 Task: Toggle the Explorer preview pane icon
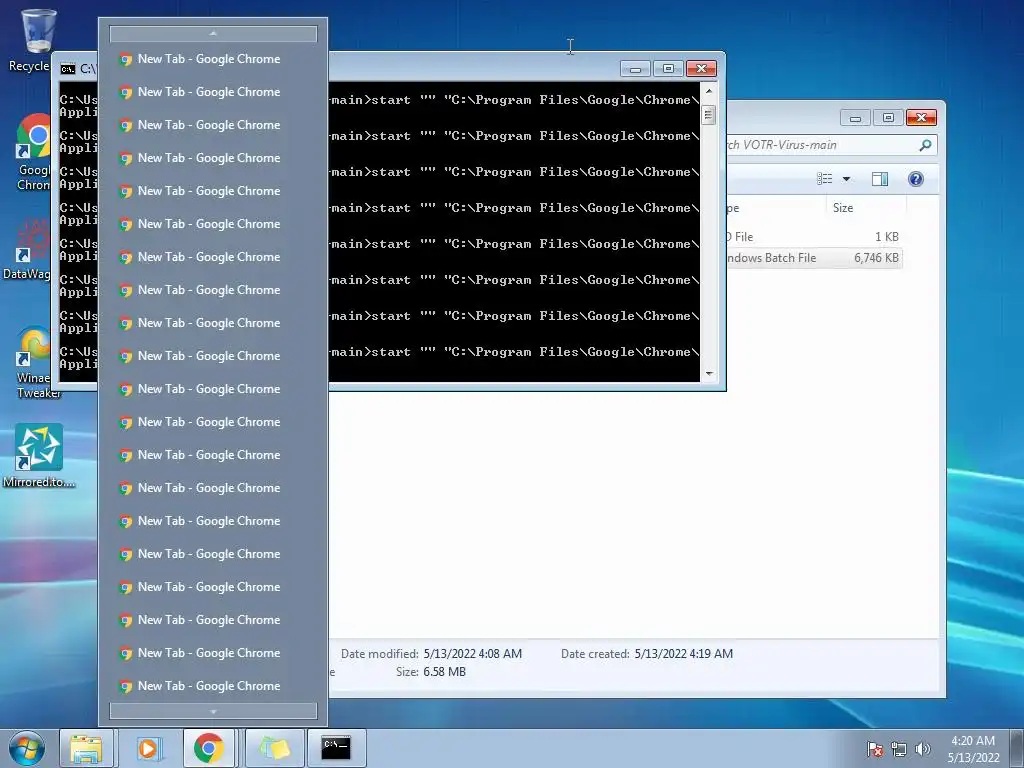(x=880, y=179)
